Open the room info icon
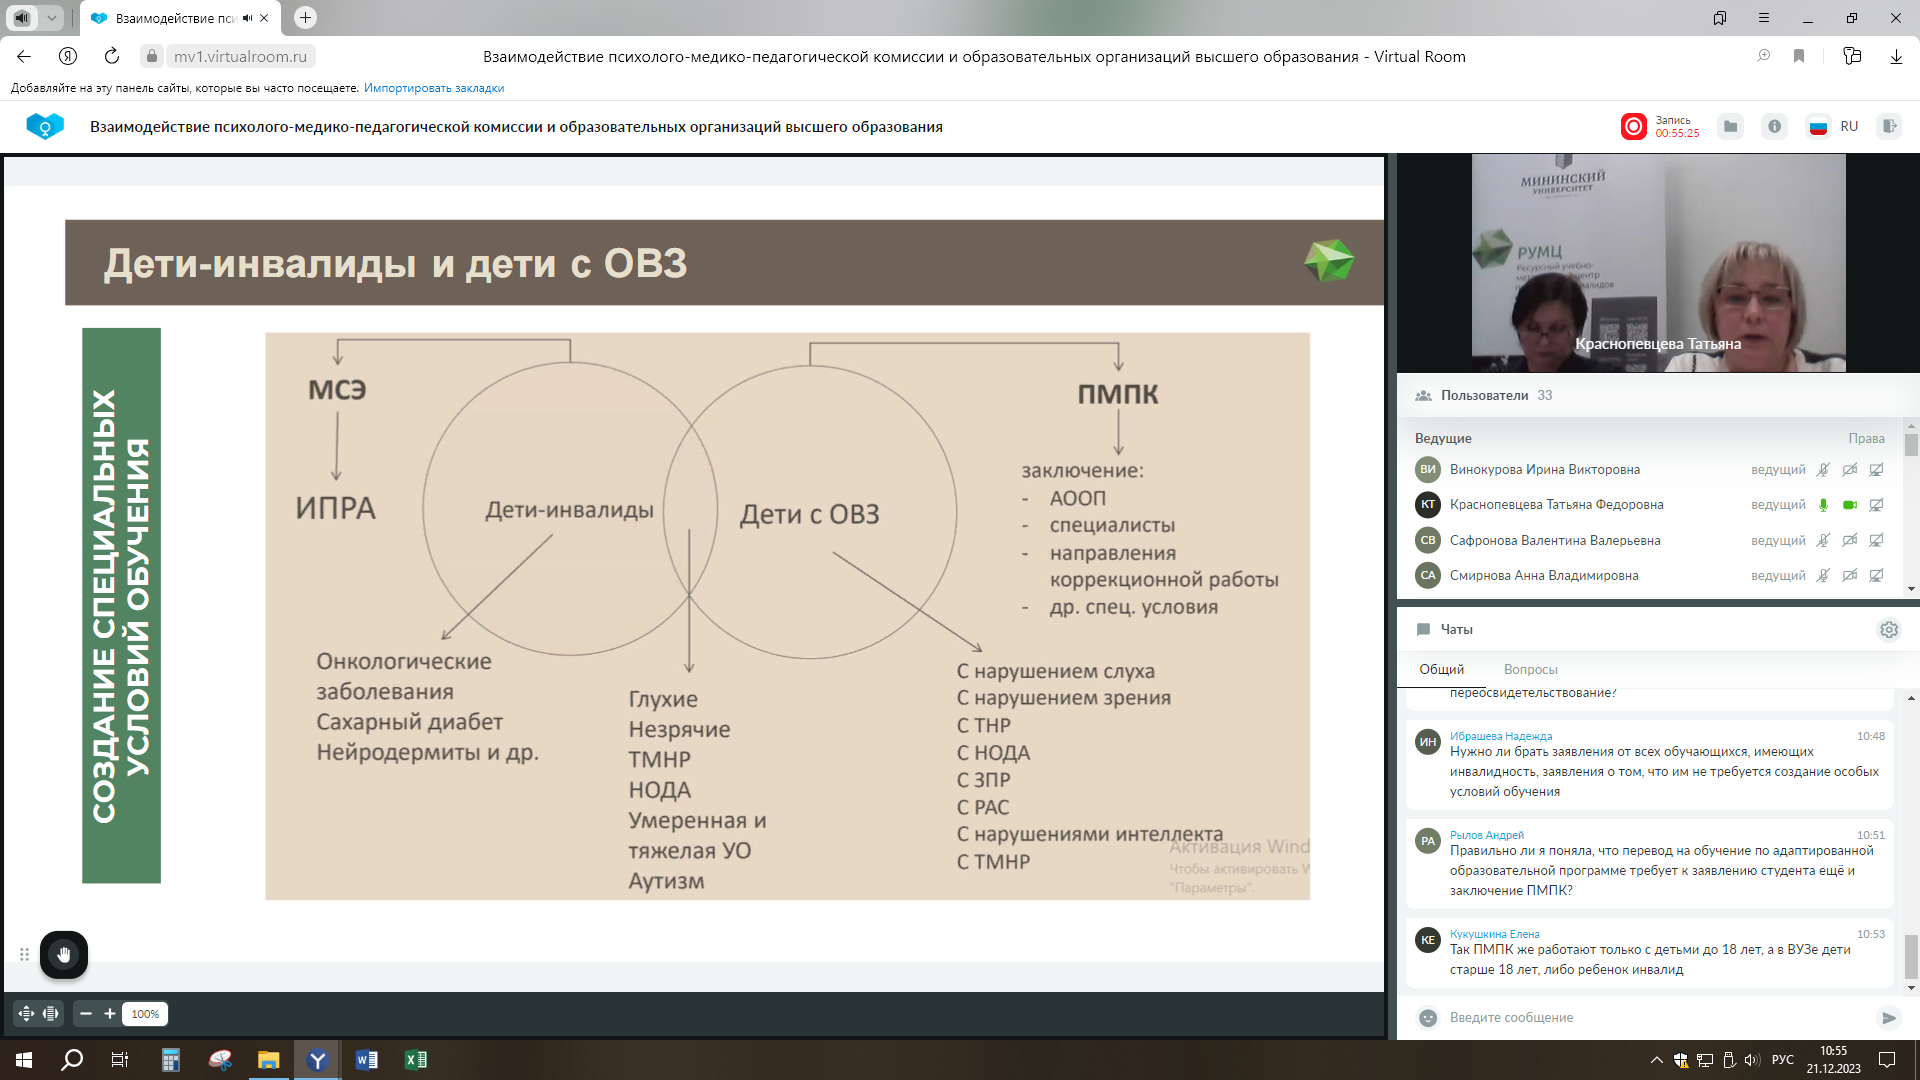Image resolution: width=1920 pixels, height=1080 pixels. pos(1774,127)
